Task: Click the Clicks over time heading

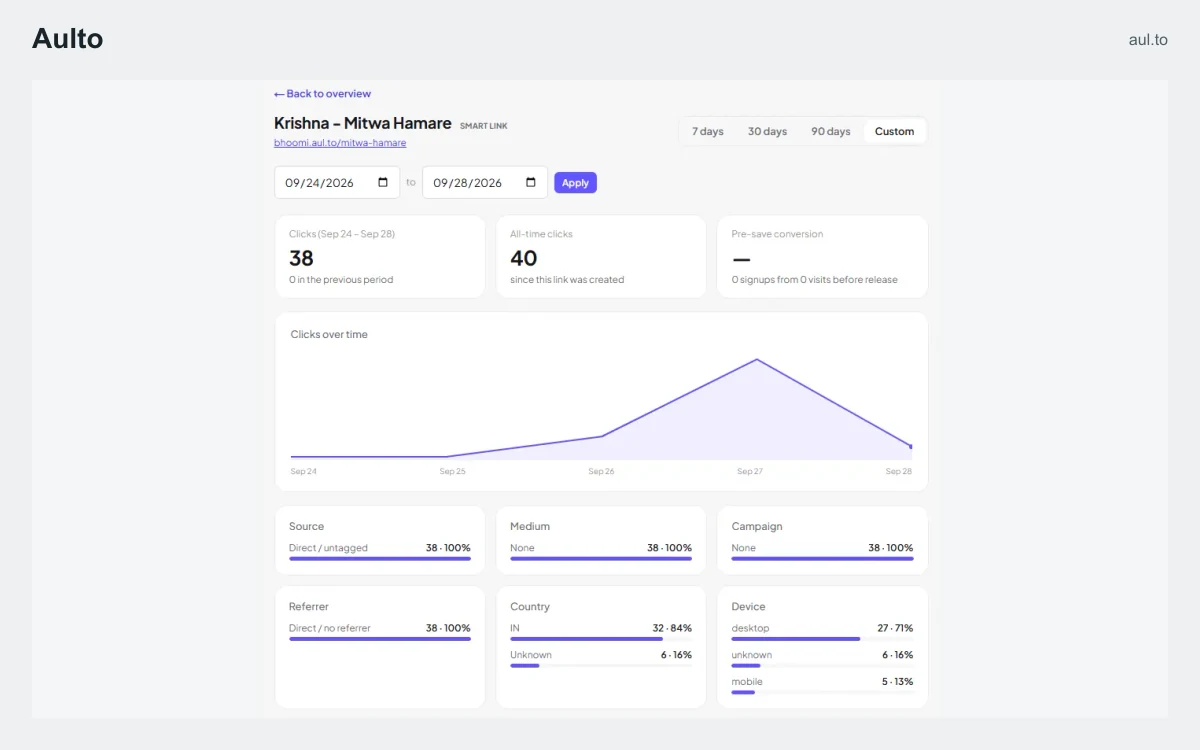Action: [x=329, y=335]
